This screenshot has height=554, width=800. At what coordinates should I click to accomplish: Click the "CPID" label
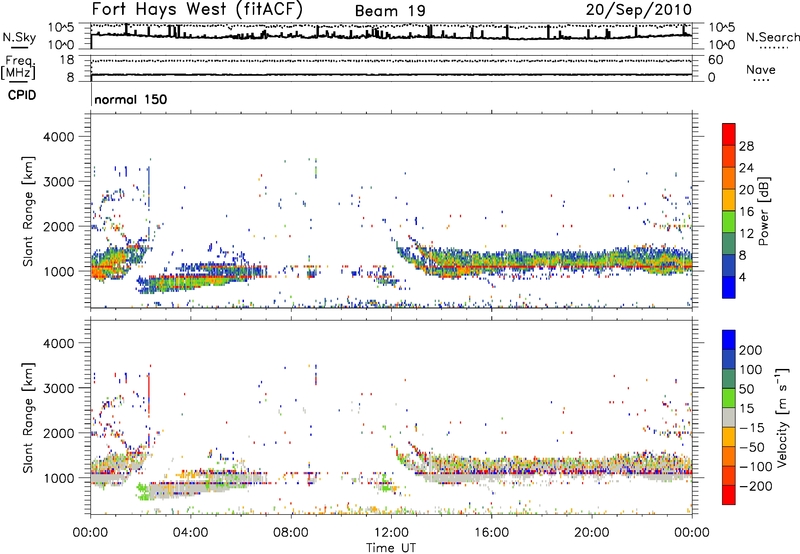coord(22,95)
